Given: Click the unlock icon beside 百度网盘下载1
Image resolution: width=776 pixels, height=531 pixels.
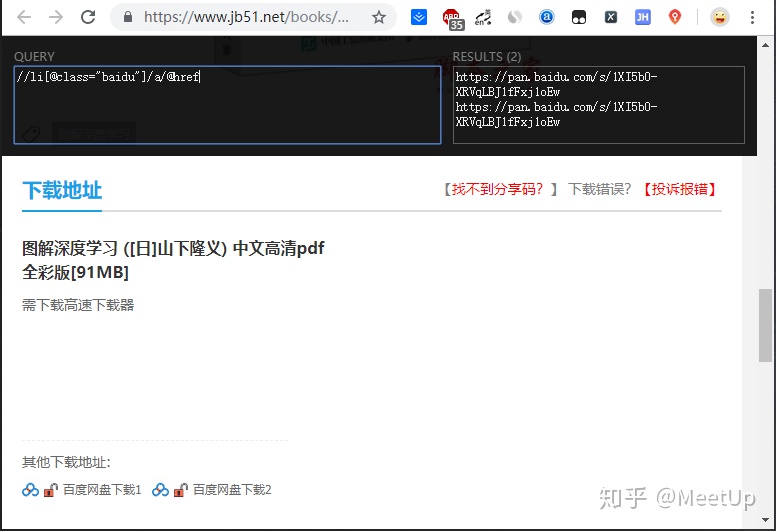Looking at the screenshot, I should point(50,490).
